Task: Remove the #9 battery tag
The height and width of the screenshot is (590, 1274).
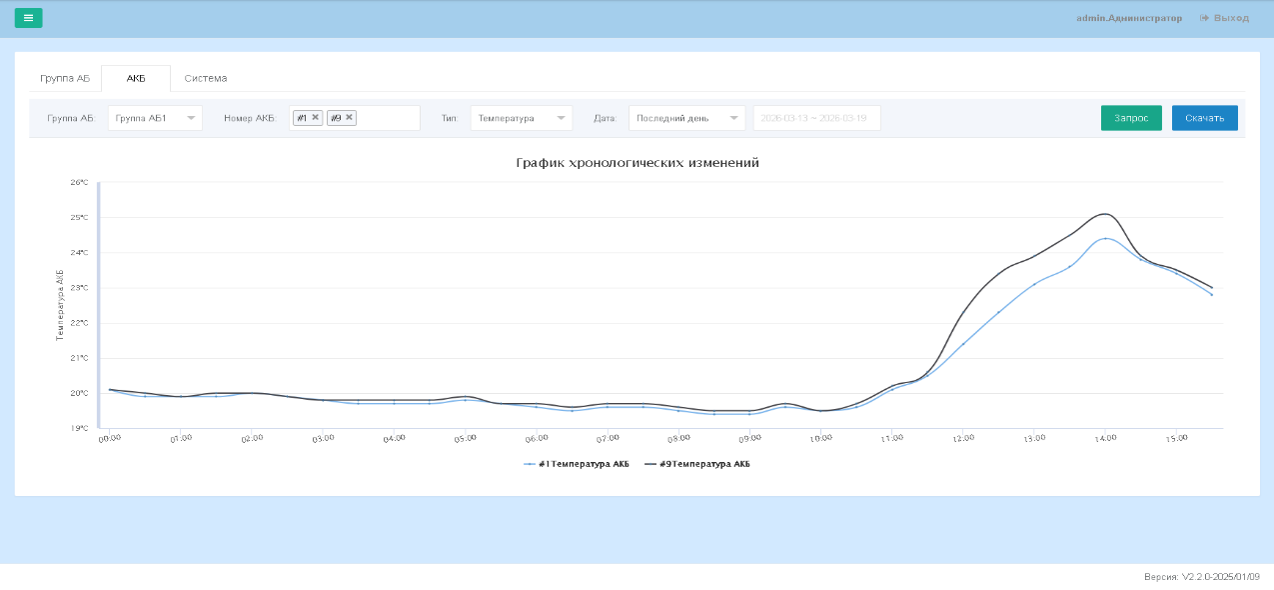Action: (x=349, y=117)
